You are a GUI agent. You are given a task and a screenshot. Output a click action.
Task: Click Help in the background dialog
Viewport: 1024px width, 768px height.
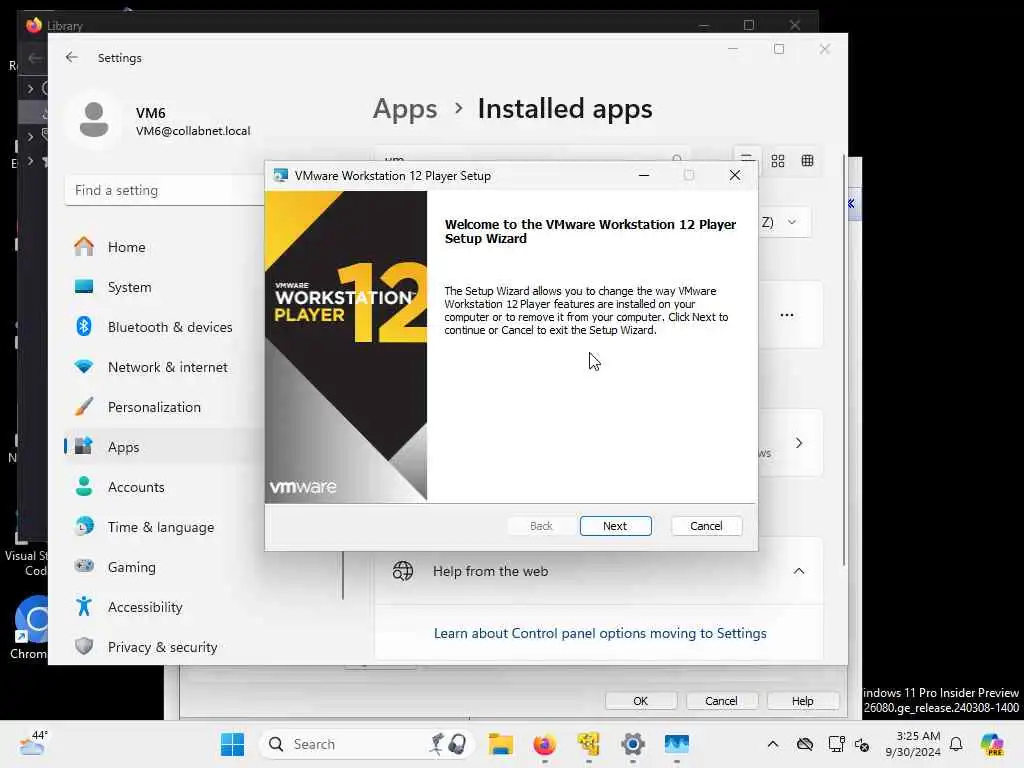coord(803,701)
